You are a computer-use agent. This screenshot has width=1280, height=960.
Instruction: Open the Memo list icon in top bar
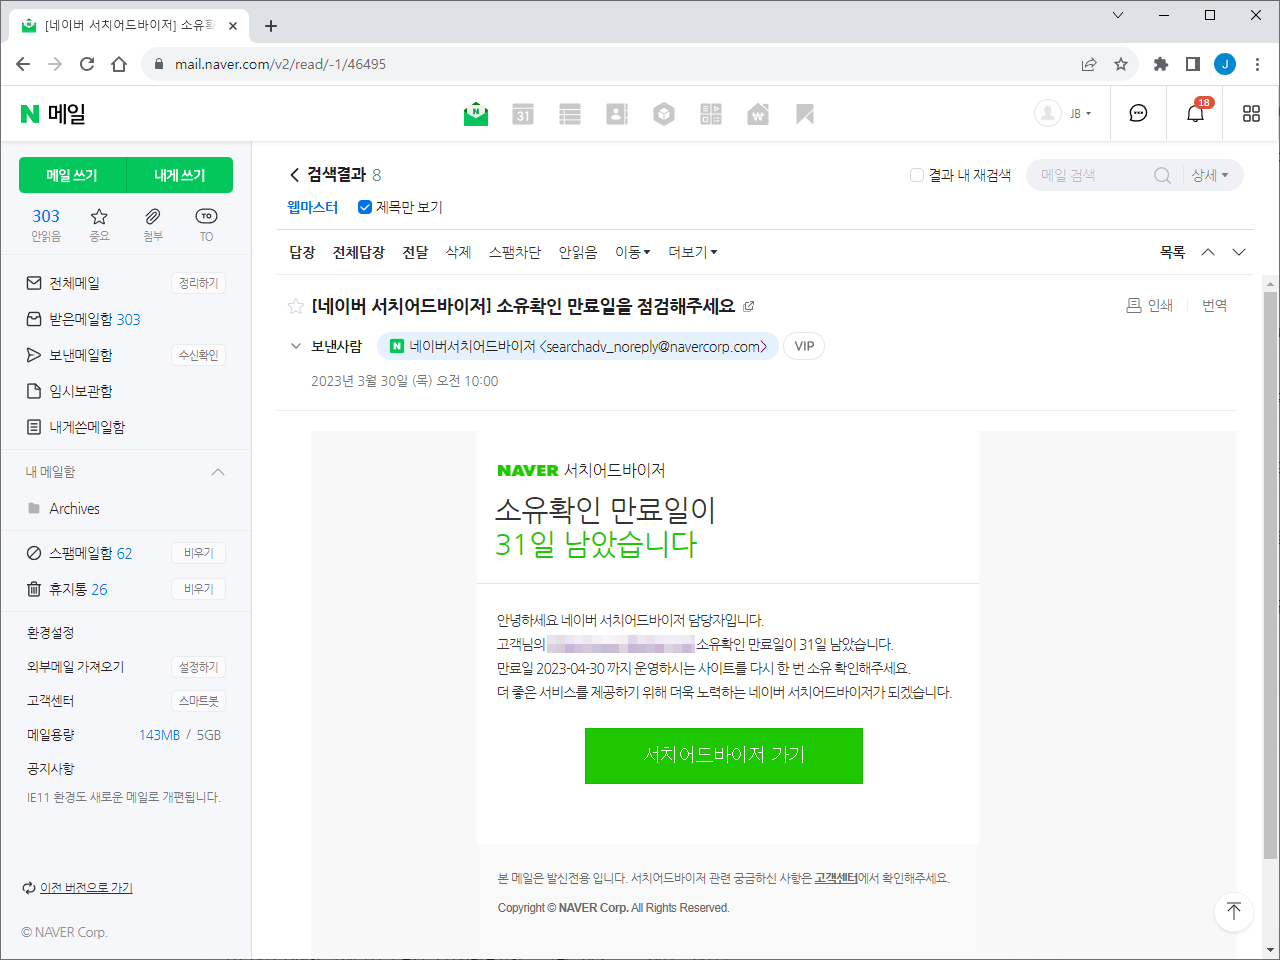(570, 114)
